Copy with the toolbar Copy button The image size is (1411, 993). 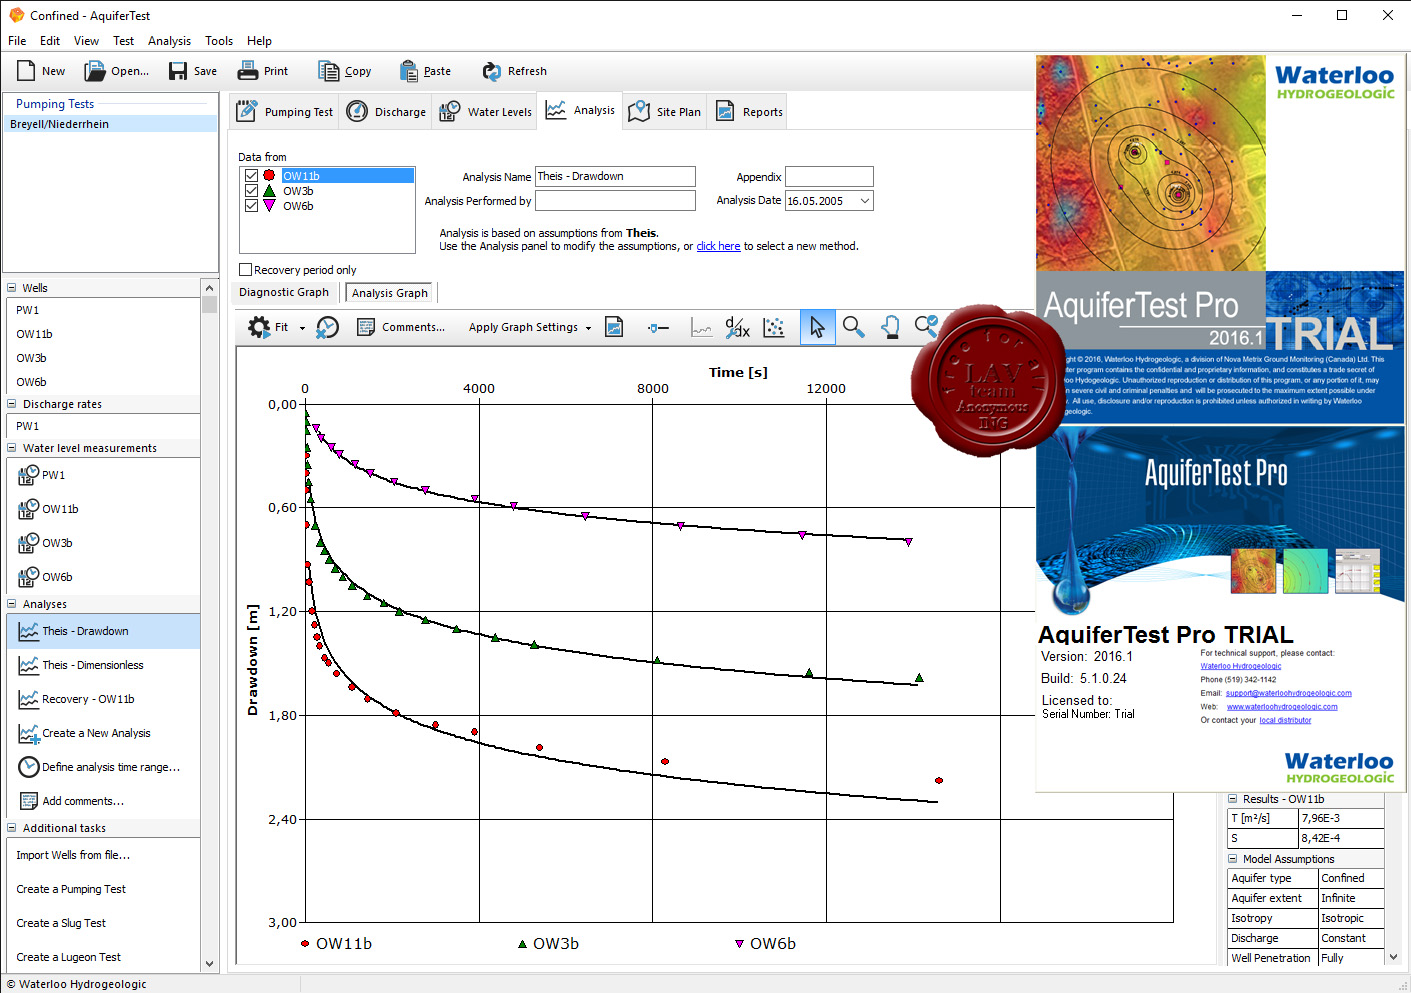click(x=345, y=71)
